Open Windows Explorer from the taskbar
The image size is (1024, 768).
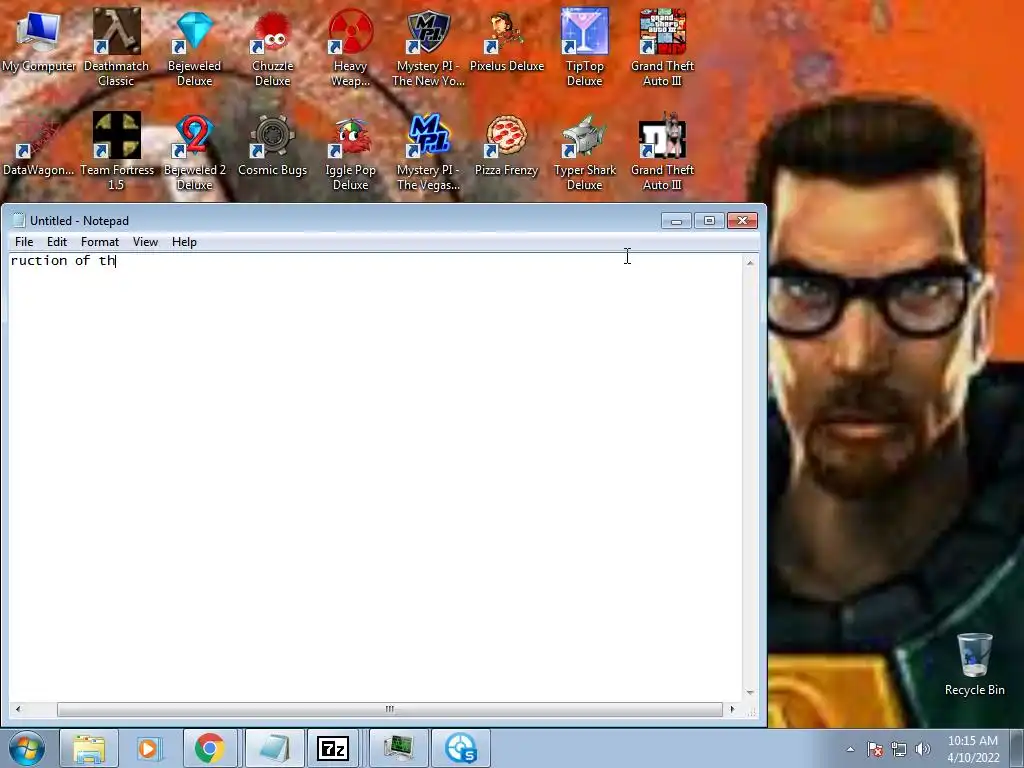pyautogui.click(x=89, y=748)
